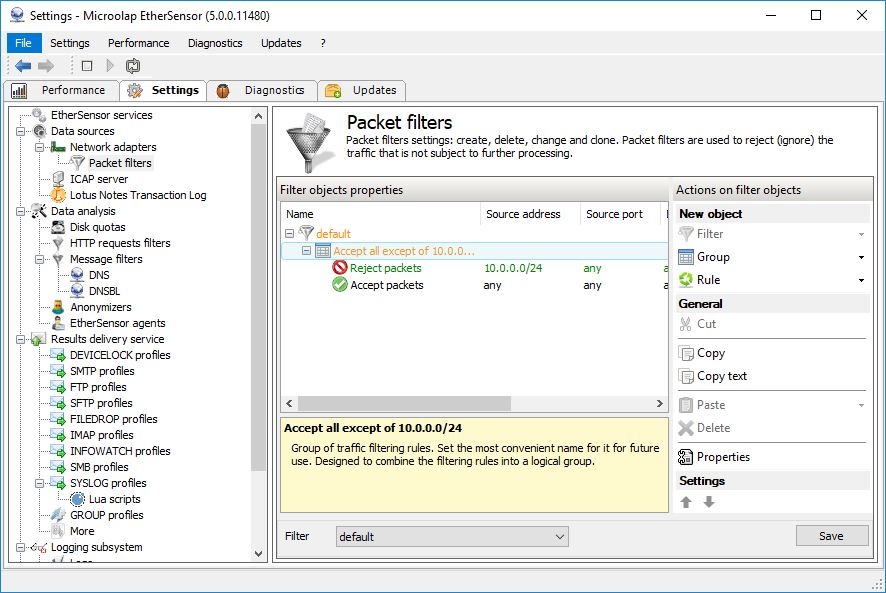Collapse the Accept all except group
This screenshot has height=593, width=886.
click(x=306, y=250)
